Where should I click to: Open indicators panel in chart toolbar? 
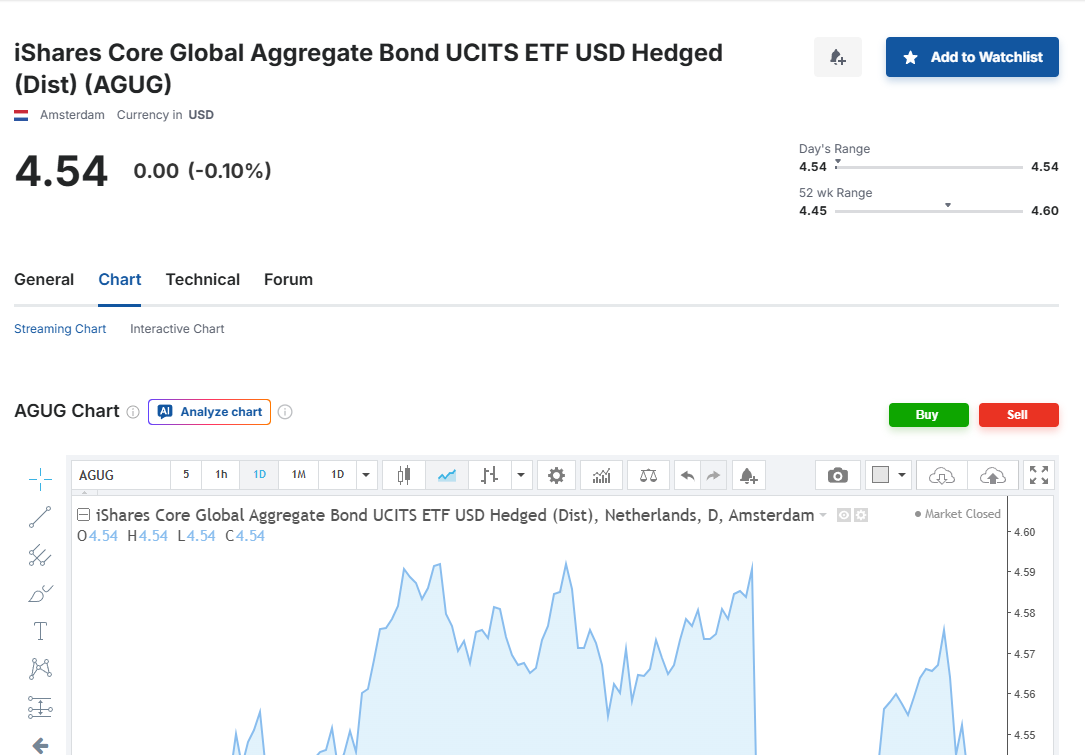tap(601, 475)
